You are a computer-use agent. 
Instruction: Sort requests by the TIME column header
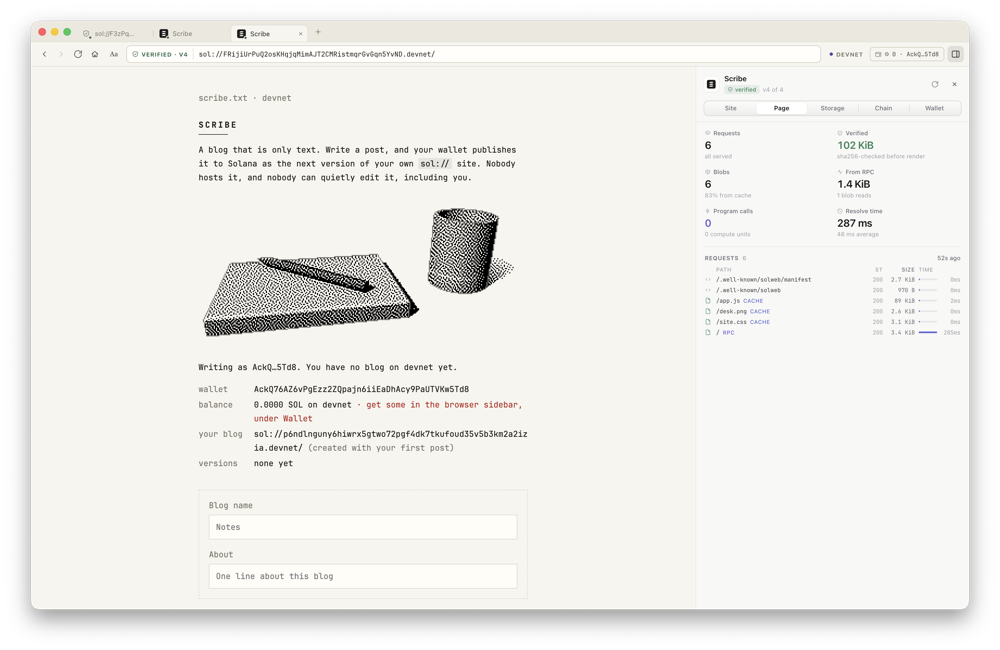coord(925,269)
